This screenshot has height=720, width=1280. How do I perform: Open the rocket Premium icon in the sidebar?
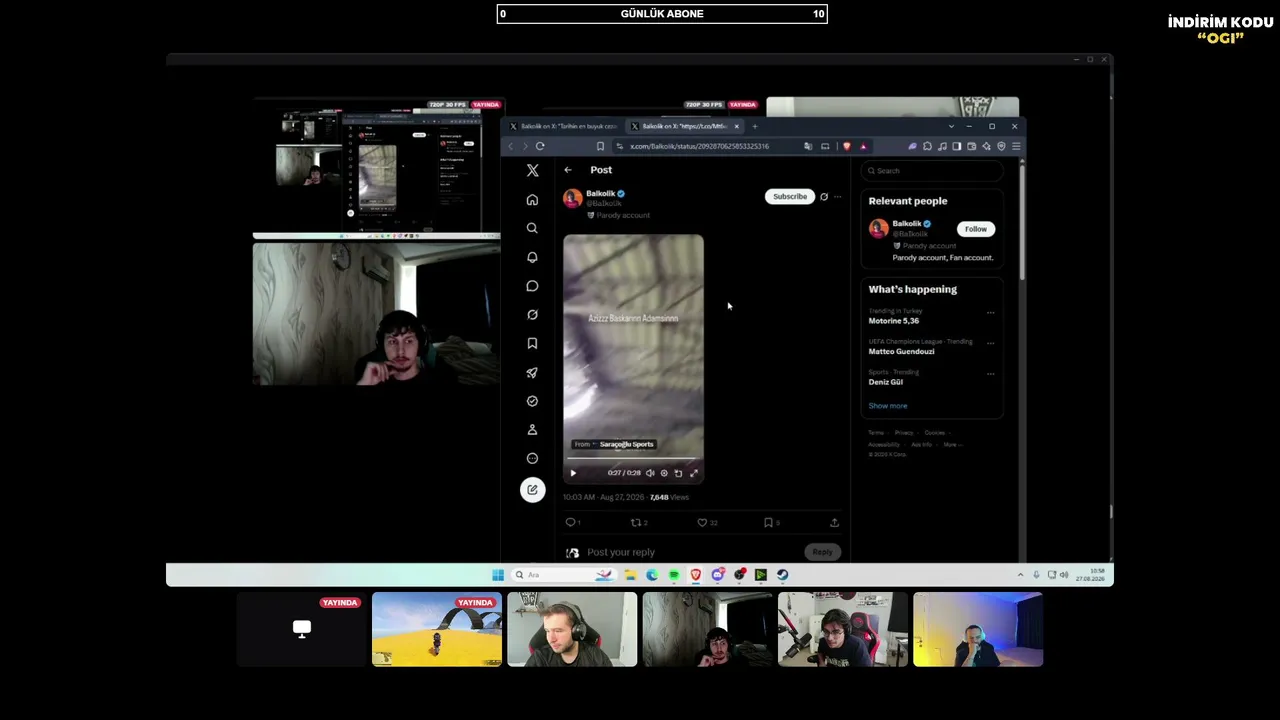click(x=532, y=372)
